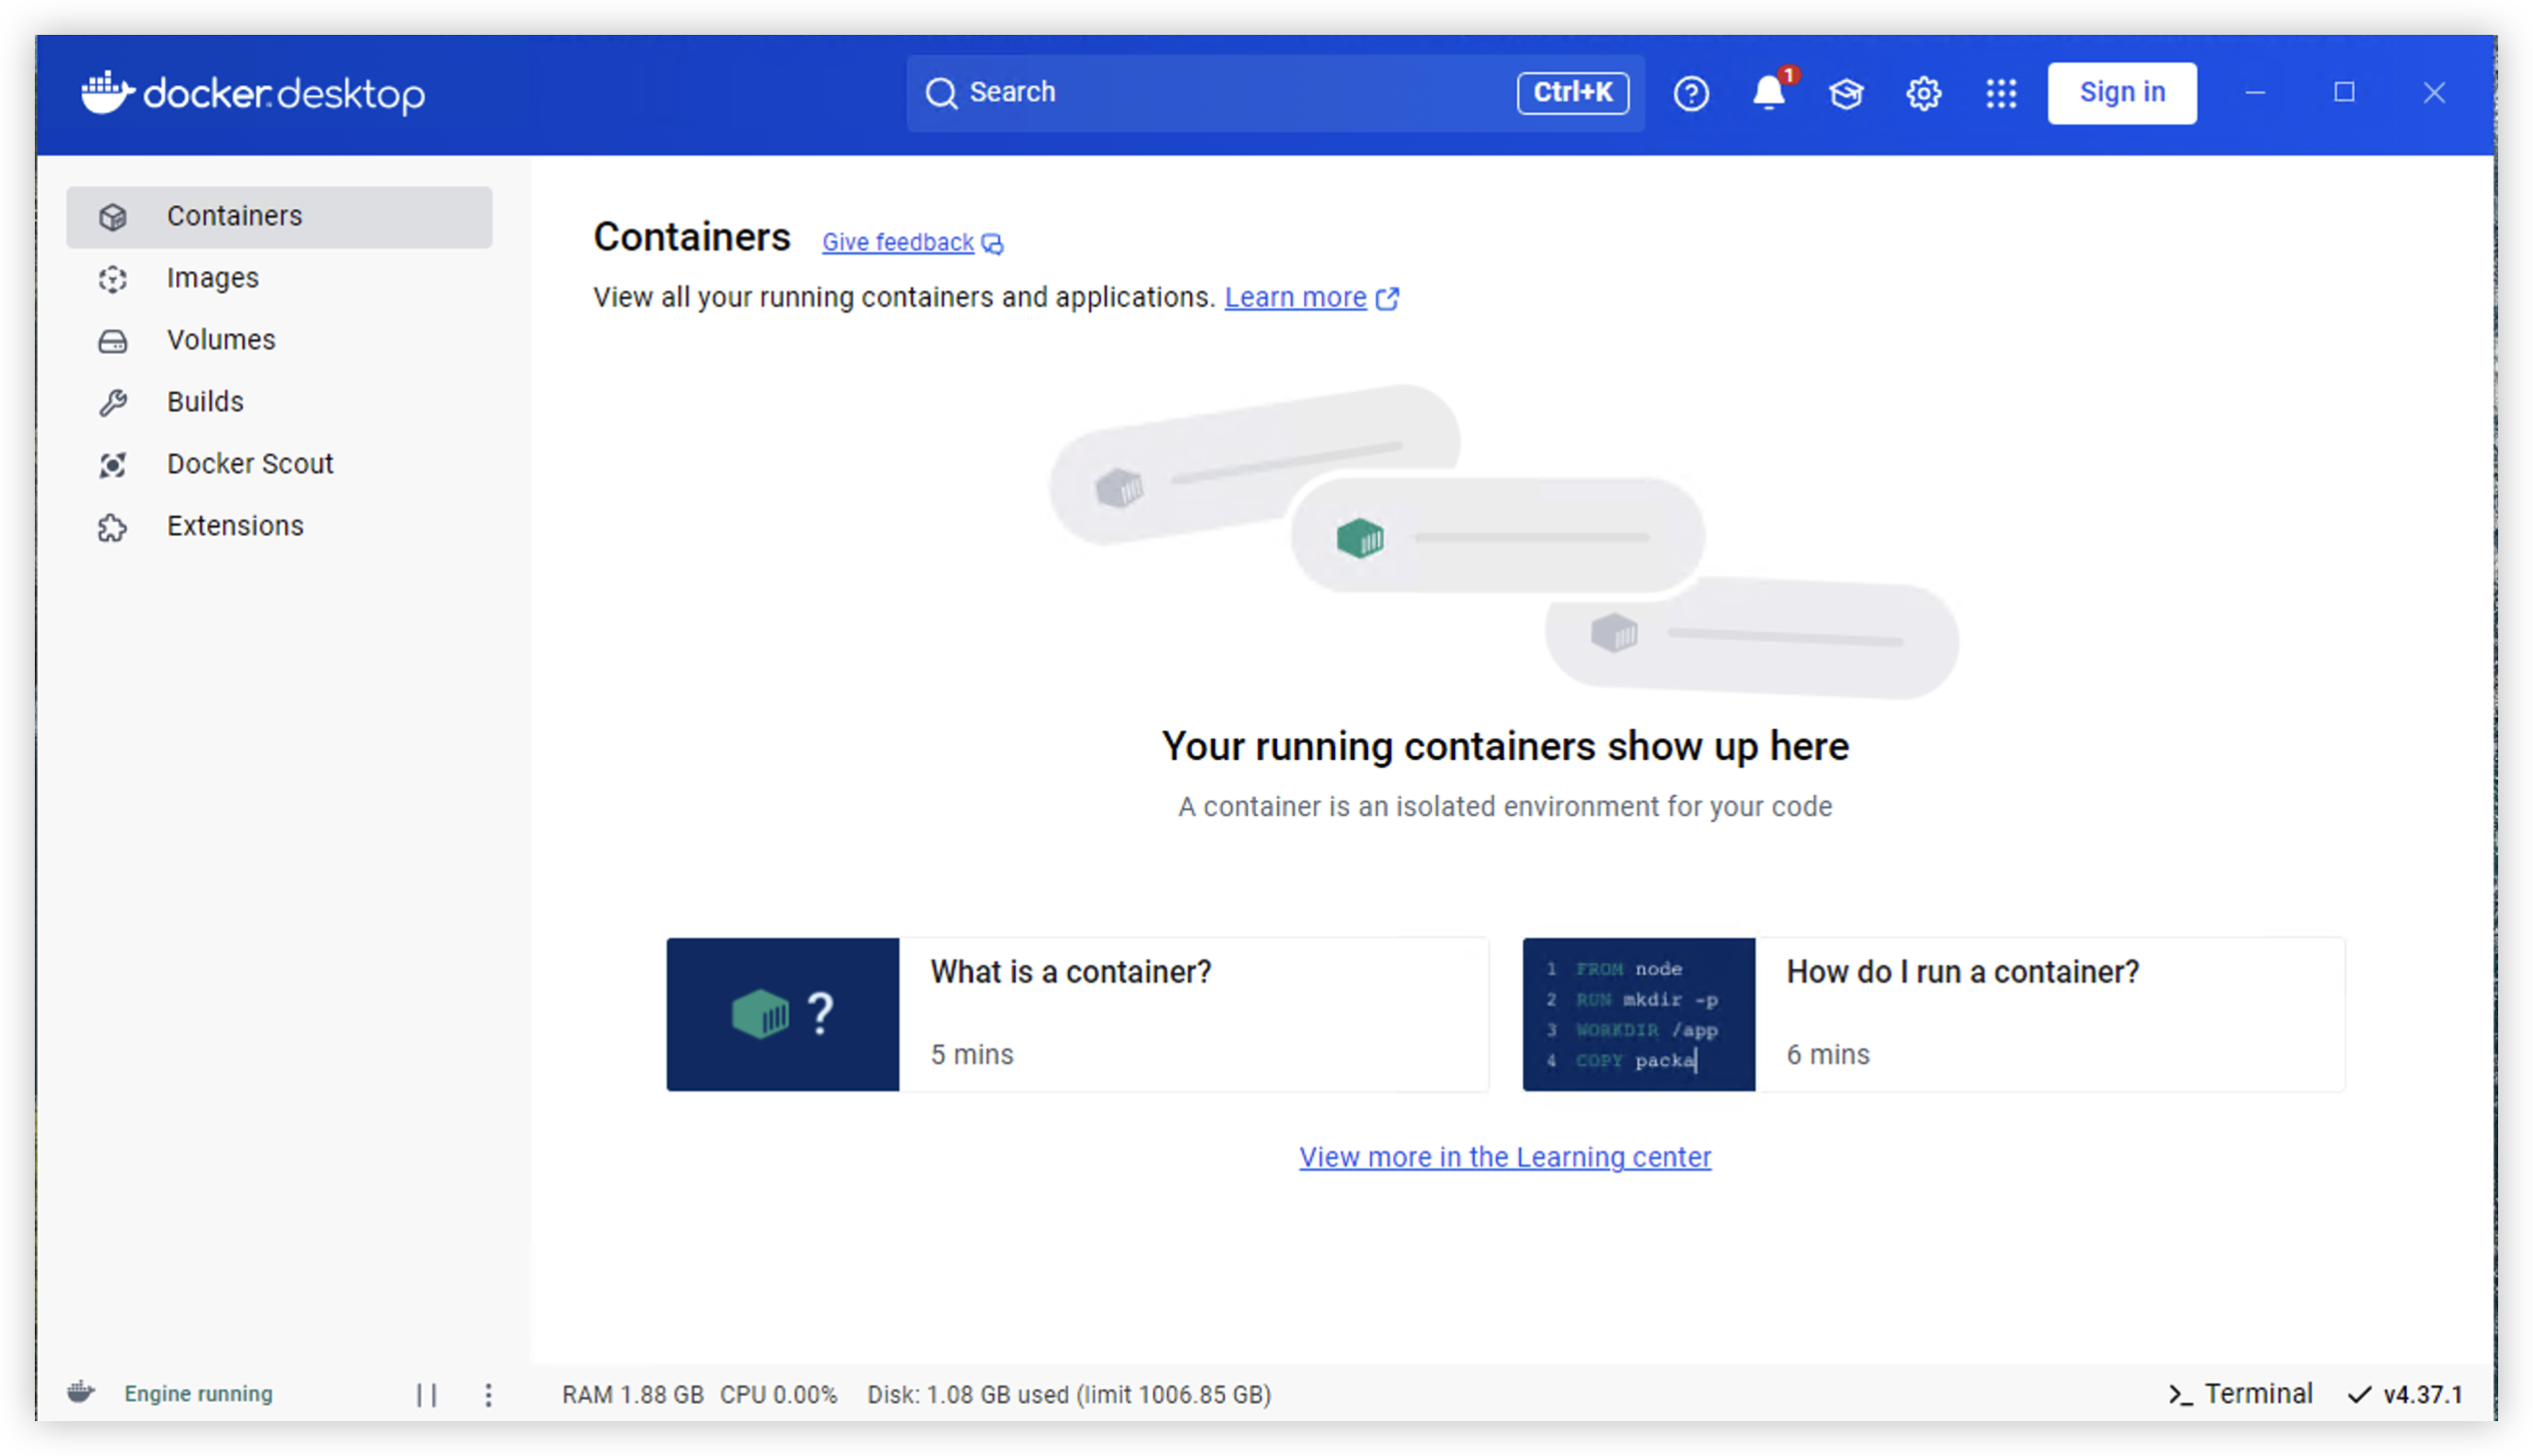Click the 'Your running containers show up here' heading
The height and width of the screenshot is (1456, 2533).
coord(1505,747)
